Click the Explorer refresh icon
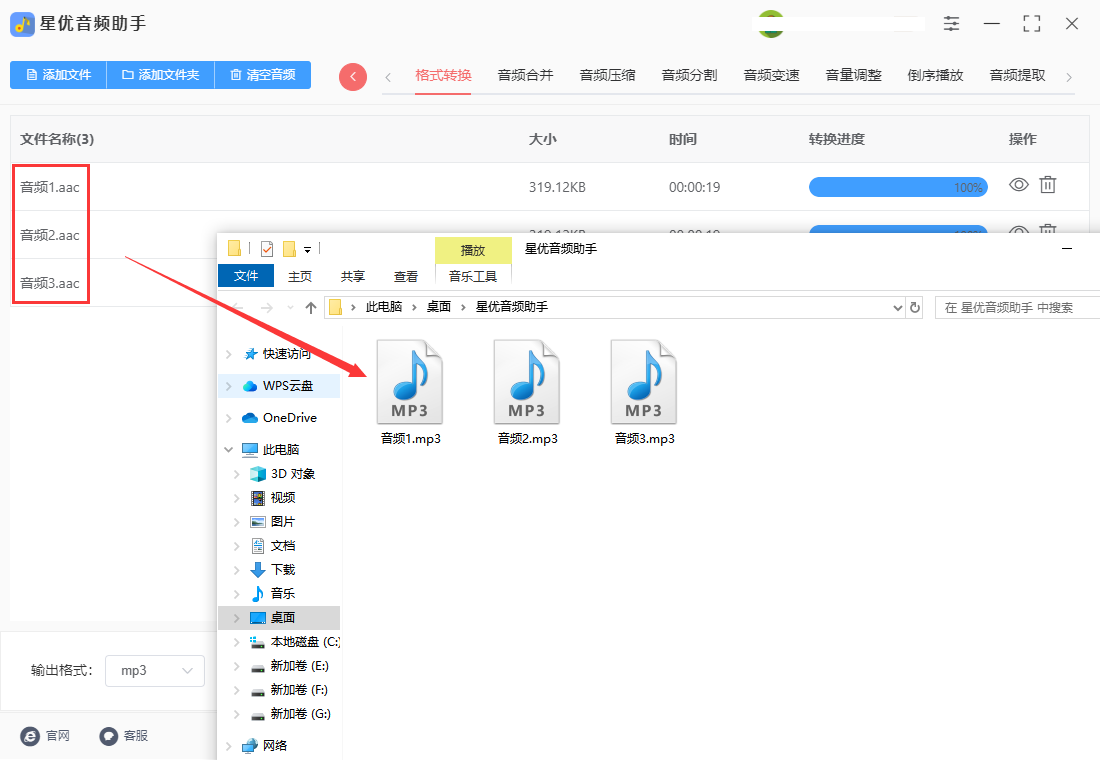This screenshot has width=1100, height=760. [x=915, y=307]
